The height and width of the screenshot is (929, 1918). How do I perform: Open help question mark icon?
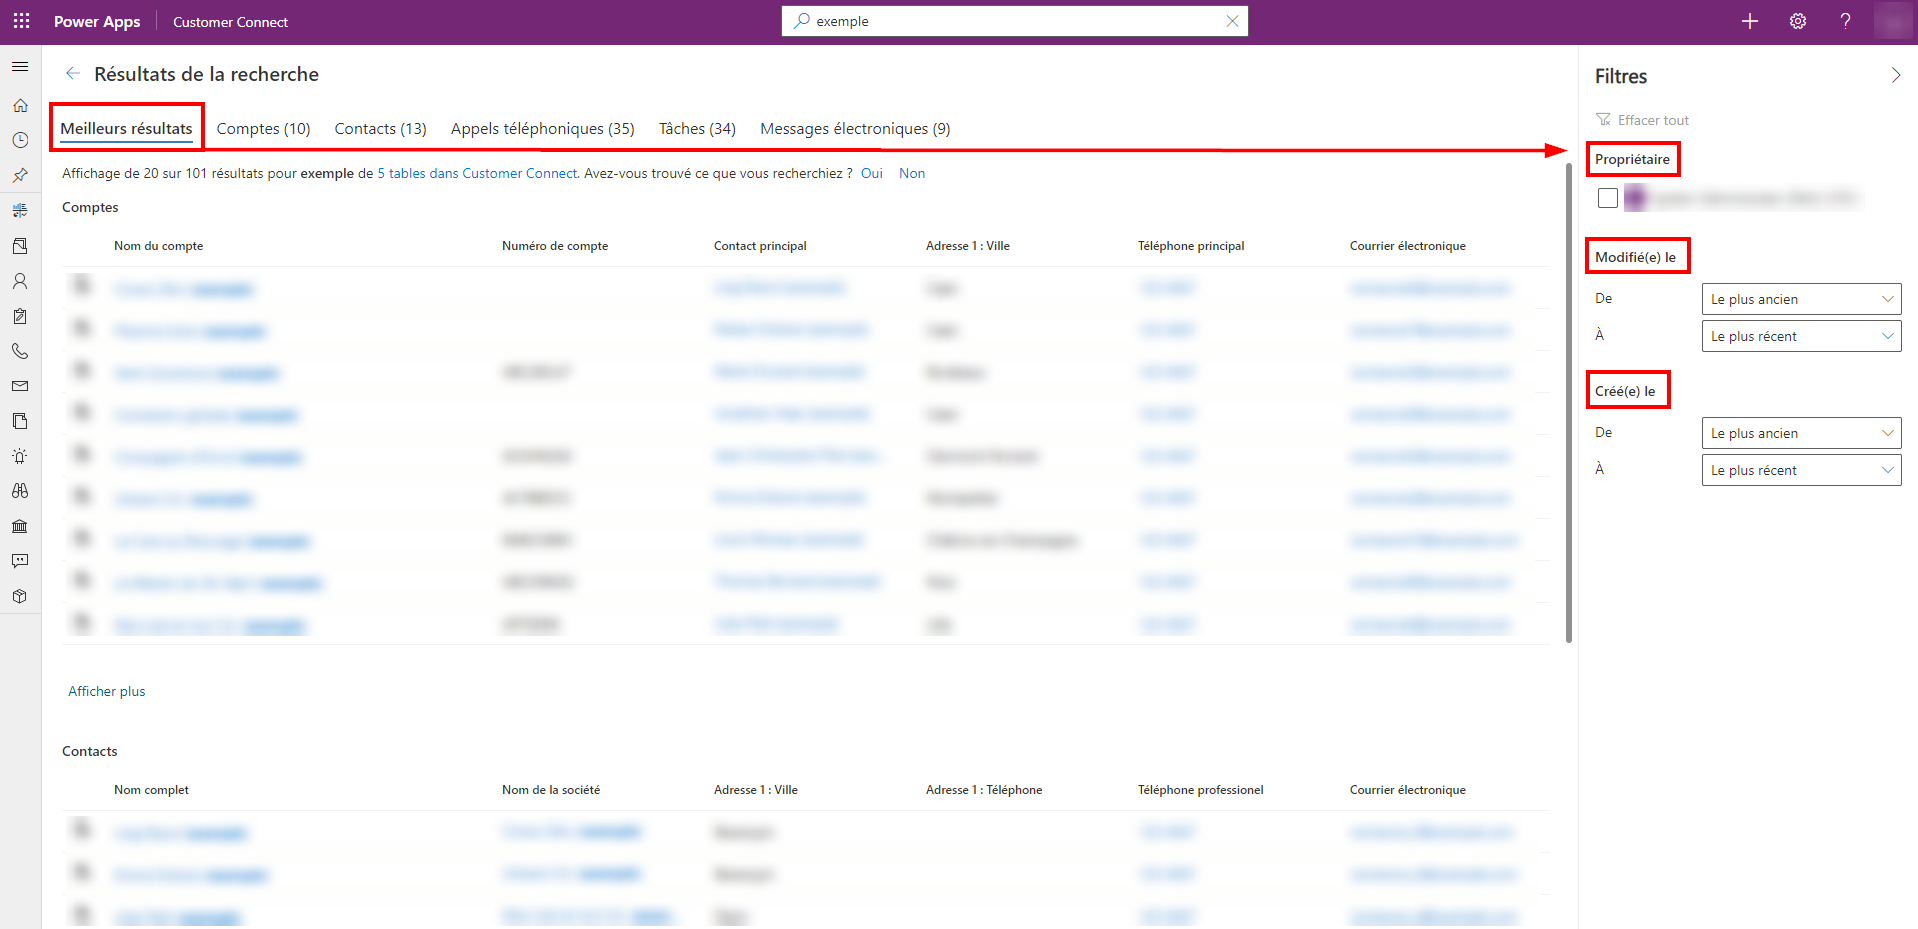(x=1846, y=21)
